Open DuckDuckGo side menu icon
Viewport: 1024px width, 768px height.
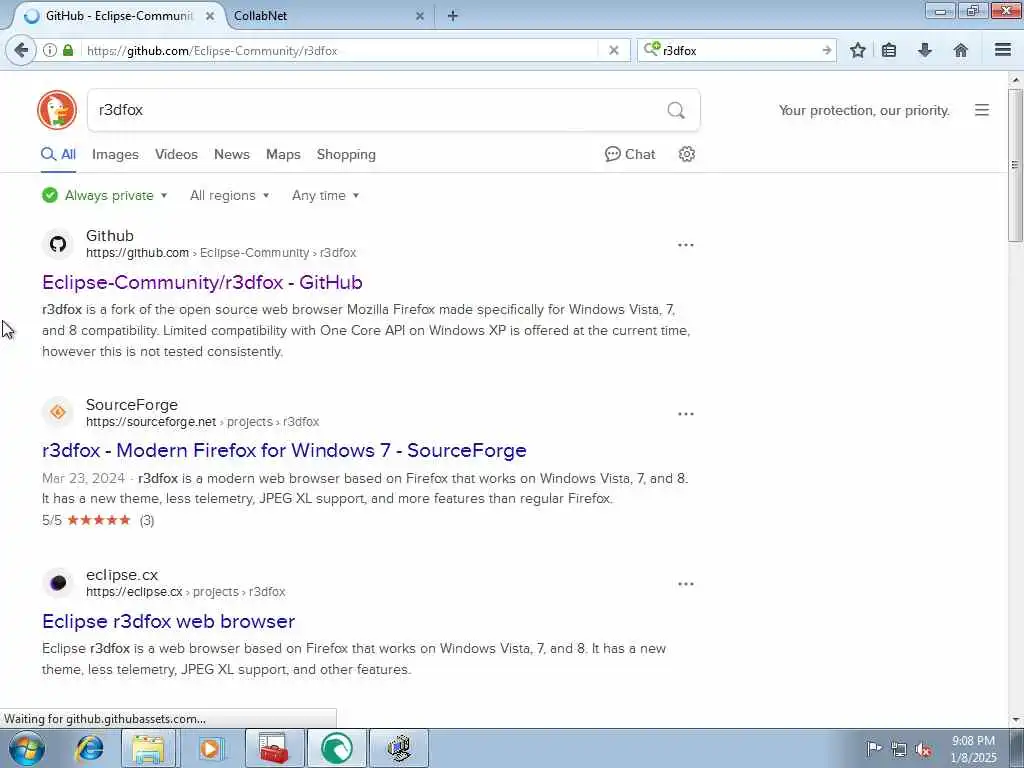(x=982, y=110)
